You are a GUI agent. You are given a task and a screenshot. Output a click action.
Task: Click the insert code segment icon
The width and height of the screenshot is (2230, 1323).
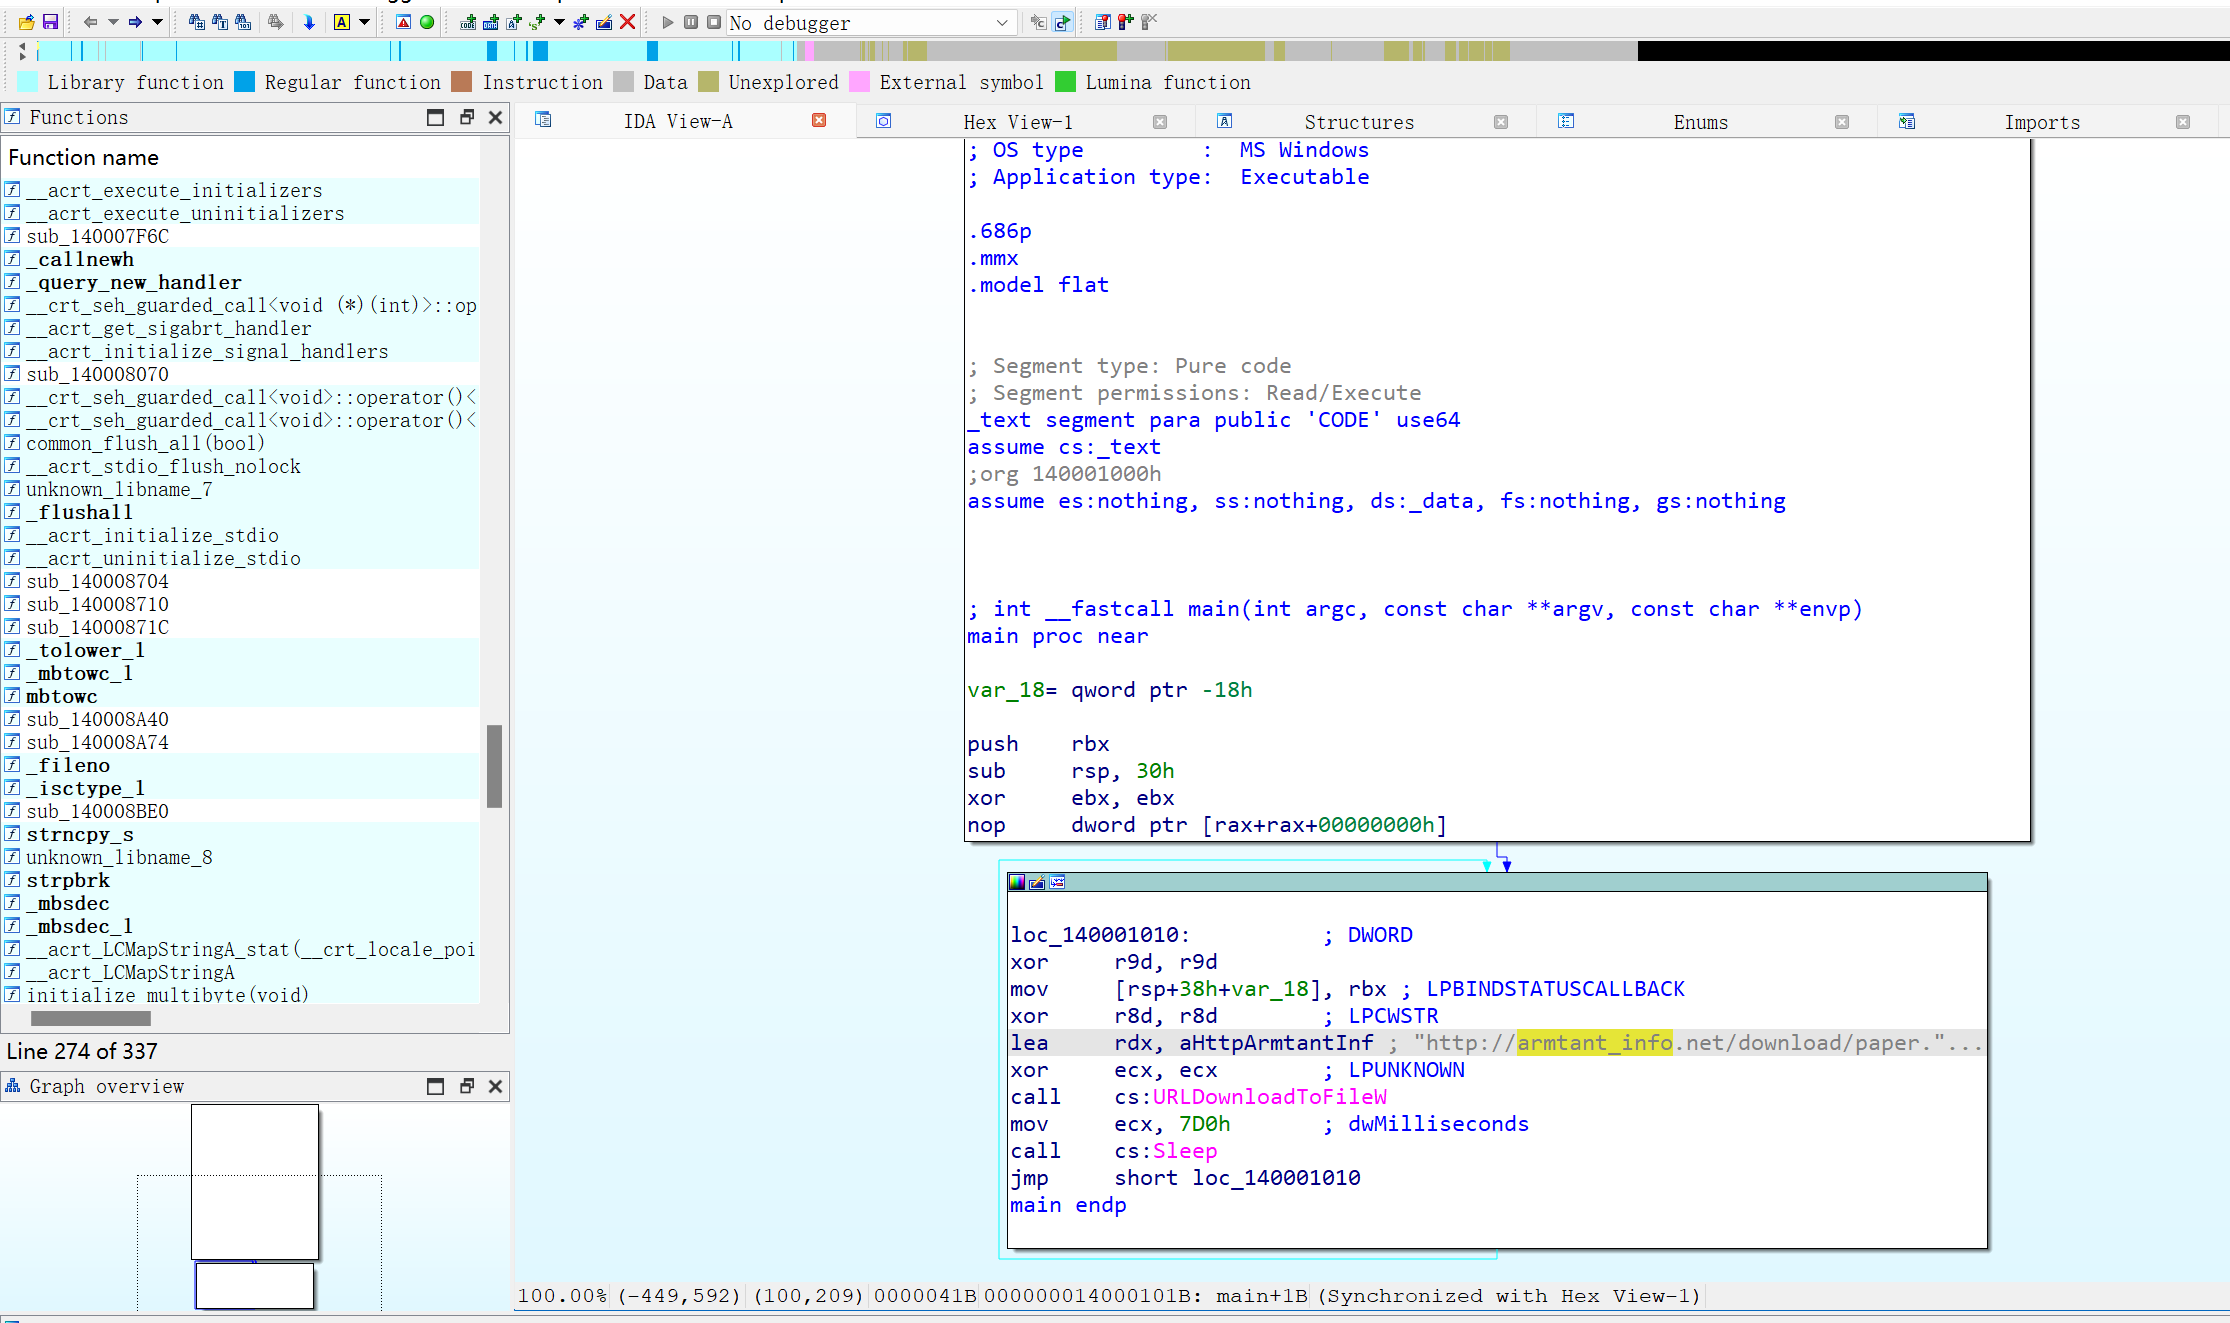(x=468, y=22)
